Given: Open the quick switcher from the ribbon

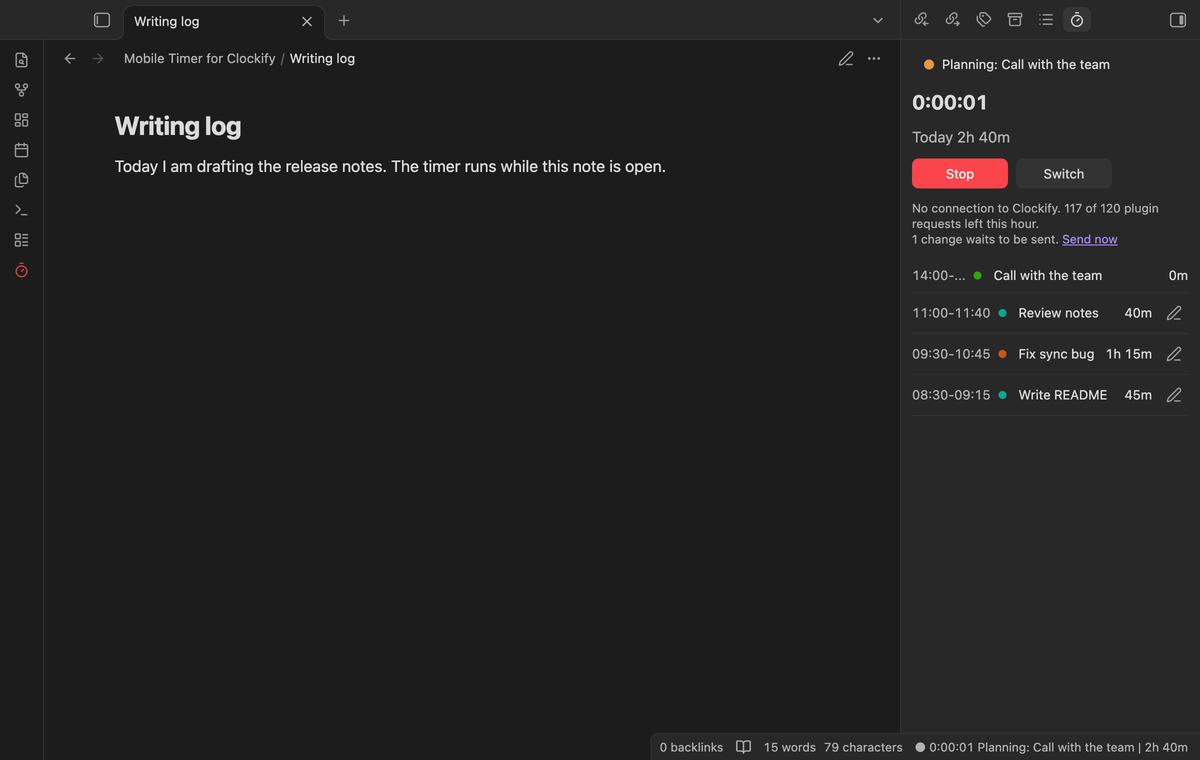Looking at the screenshot, I should (x=22, y=61).
